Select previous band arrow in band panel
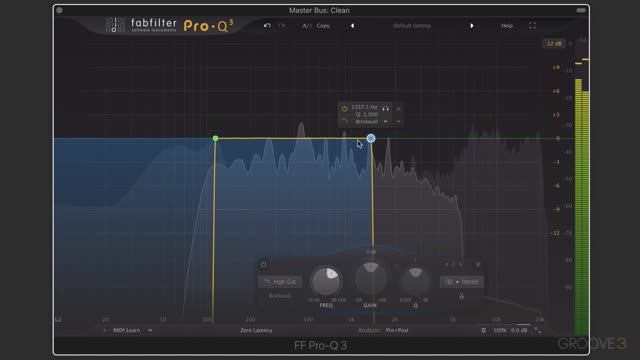 [447, 264]
